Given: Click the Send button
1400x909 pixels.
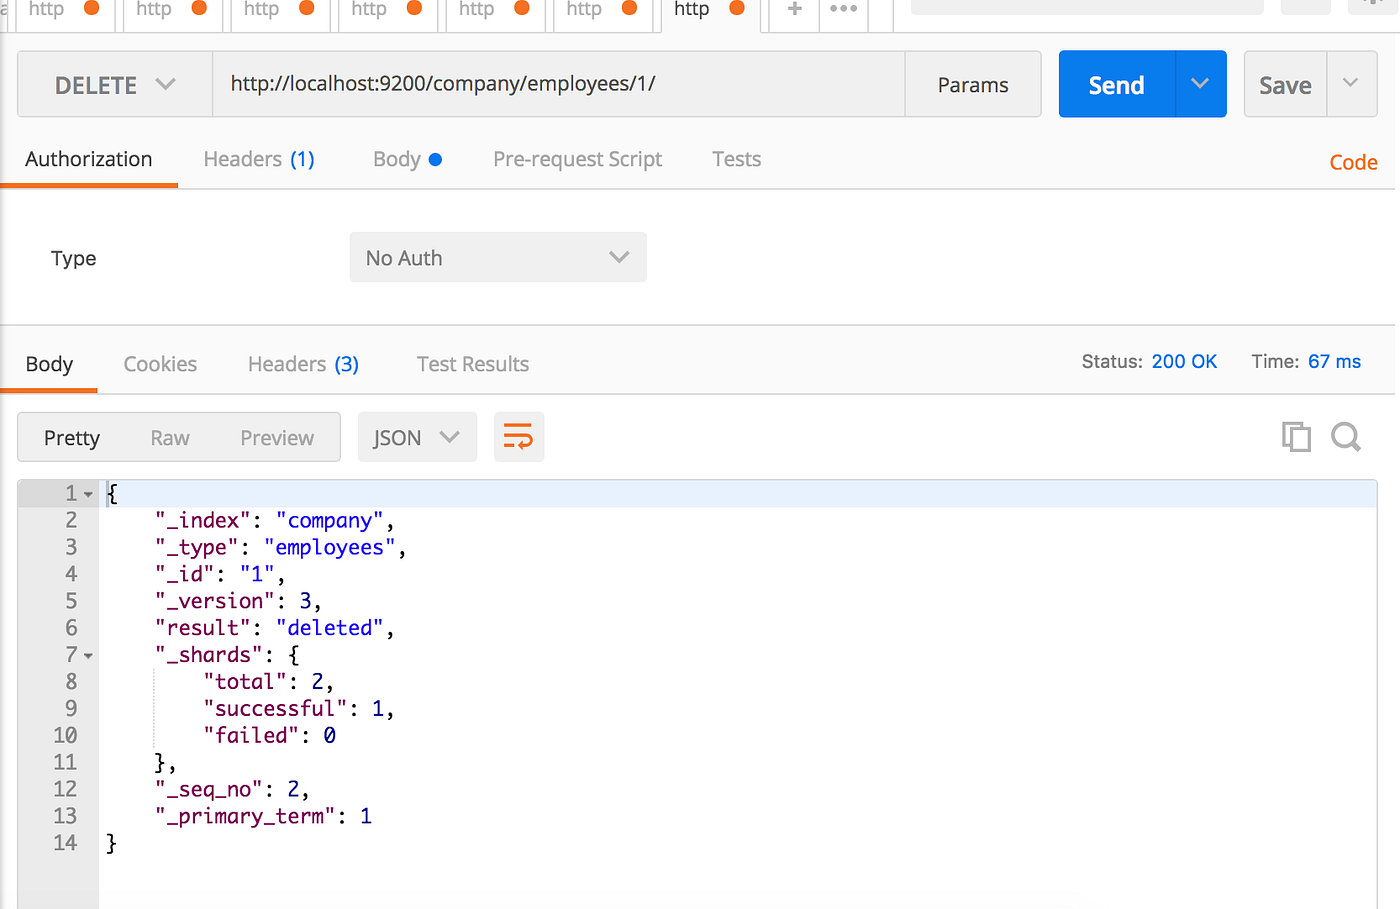Looking at the screenshot, I should tap(1116, 84).
